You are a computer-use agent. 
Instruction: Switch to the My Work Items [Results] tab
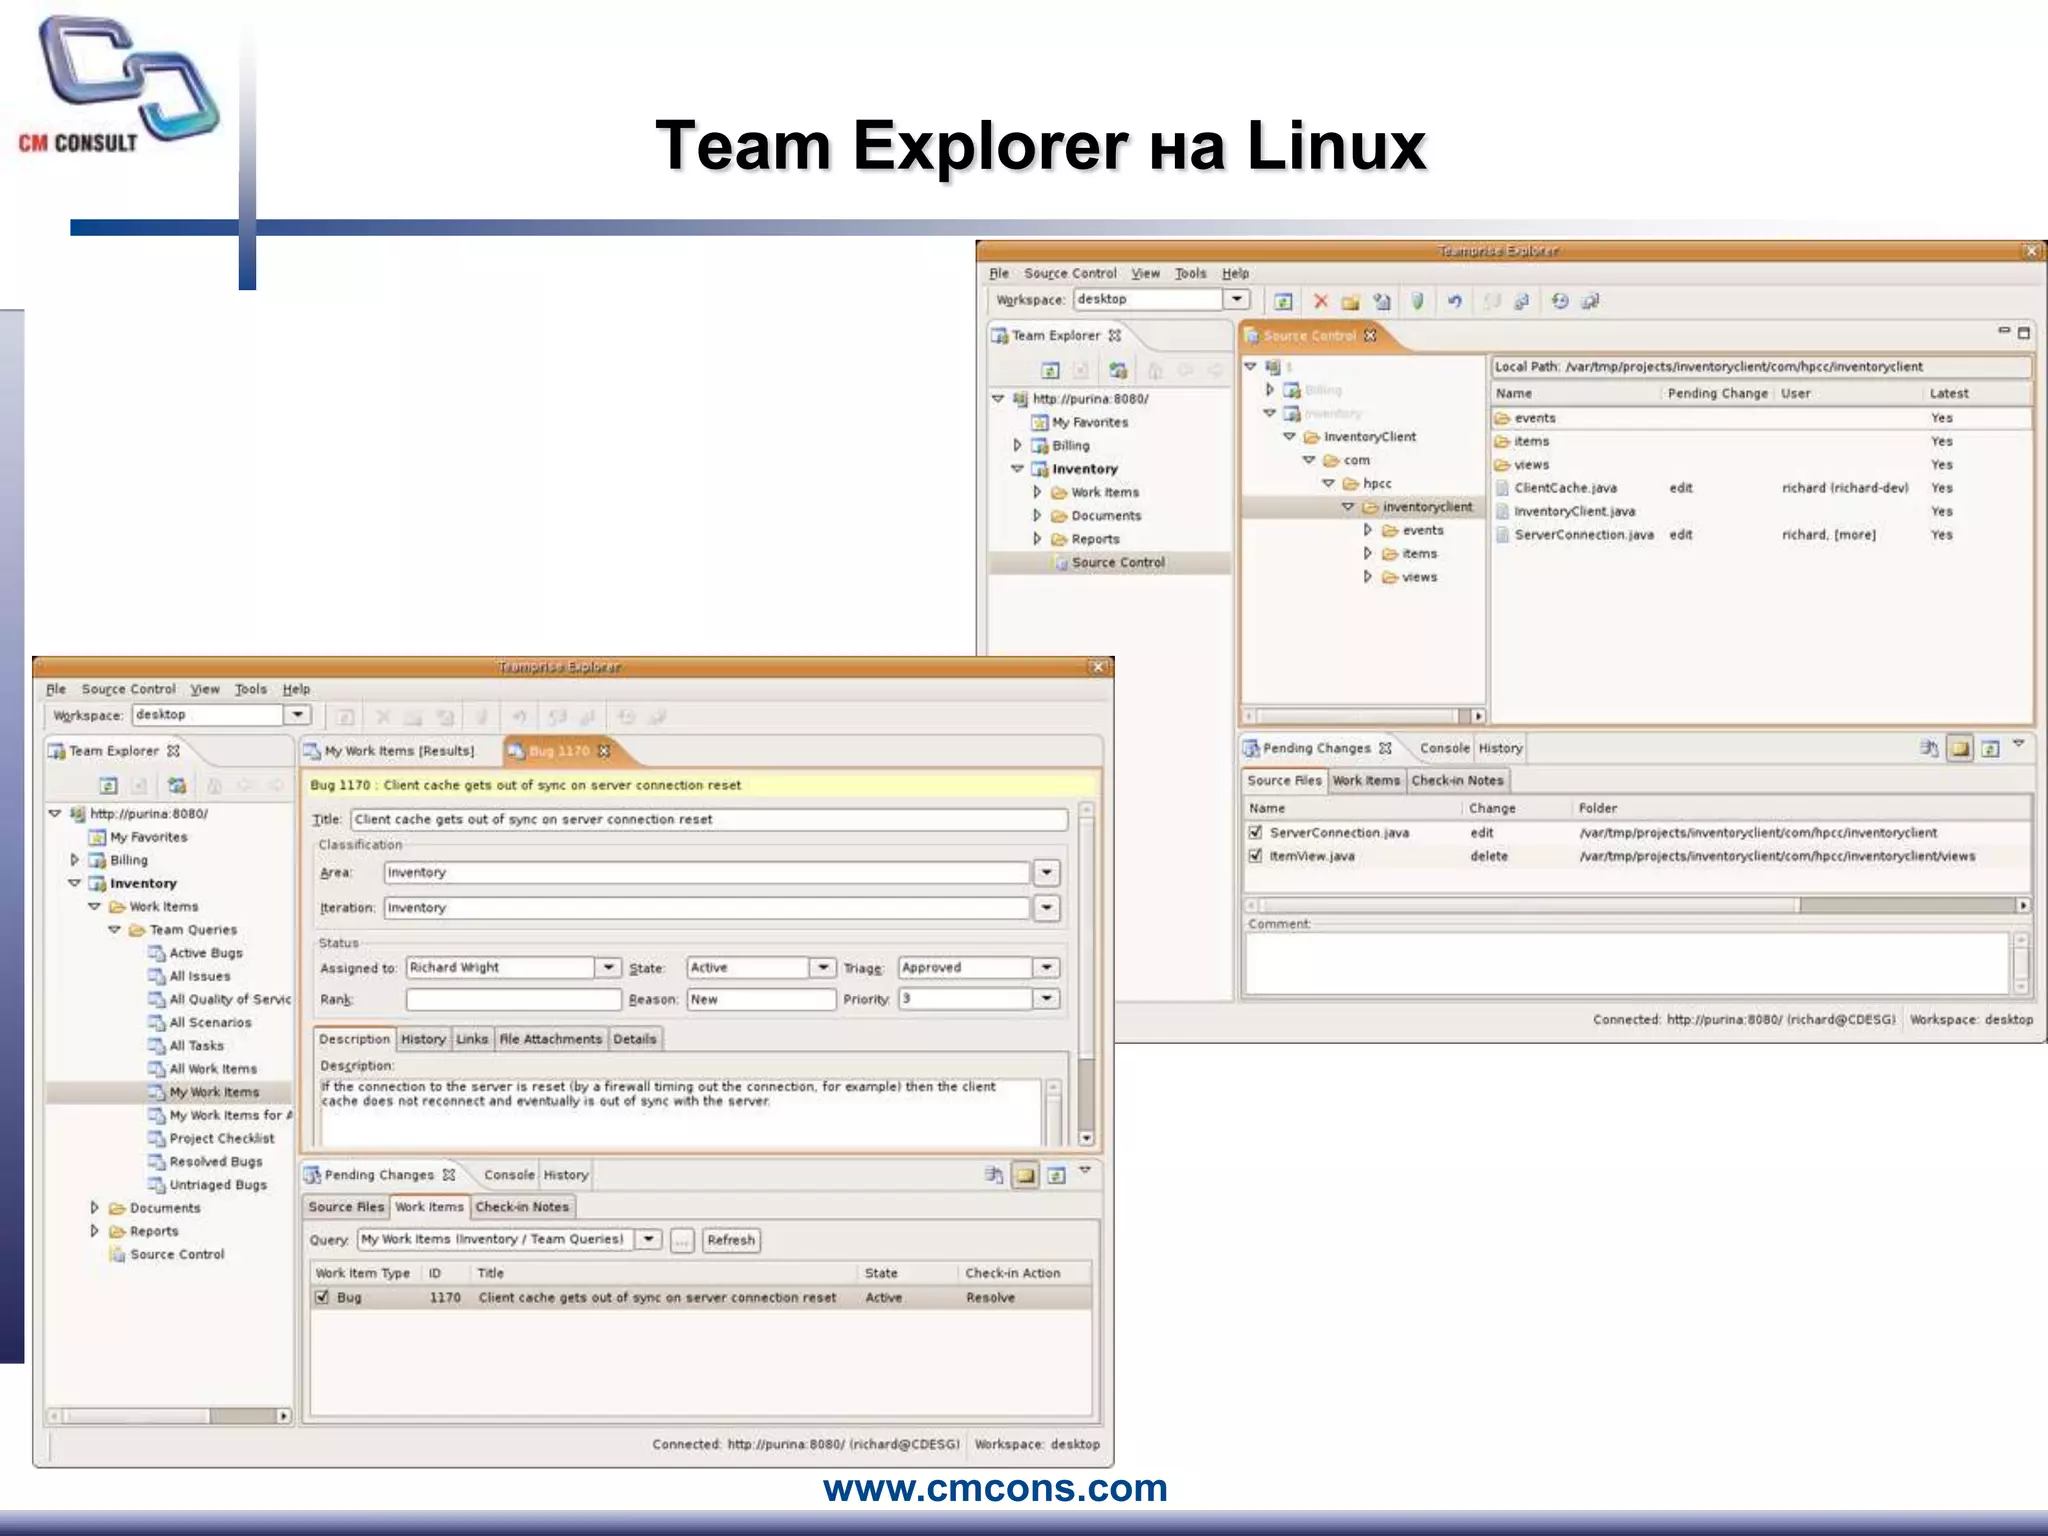click(389, 751)
